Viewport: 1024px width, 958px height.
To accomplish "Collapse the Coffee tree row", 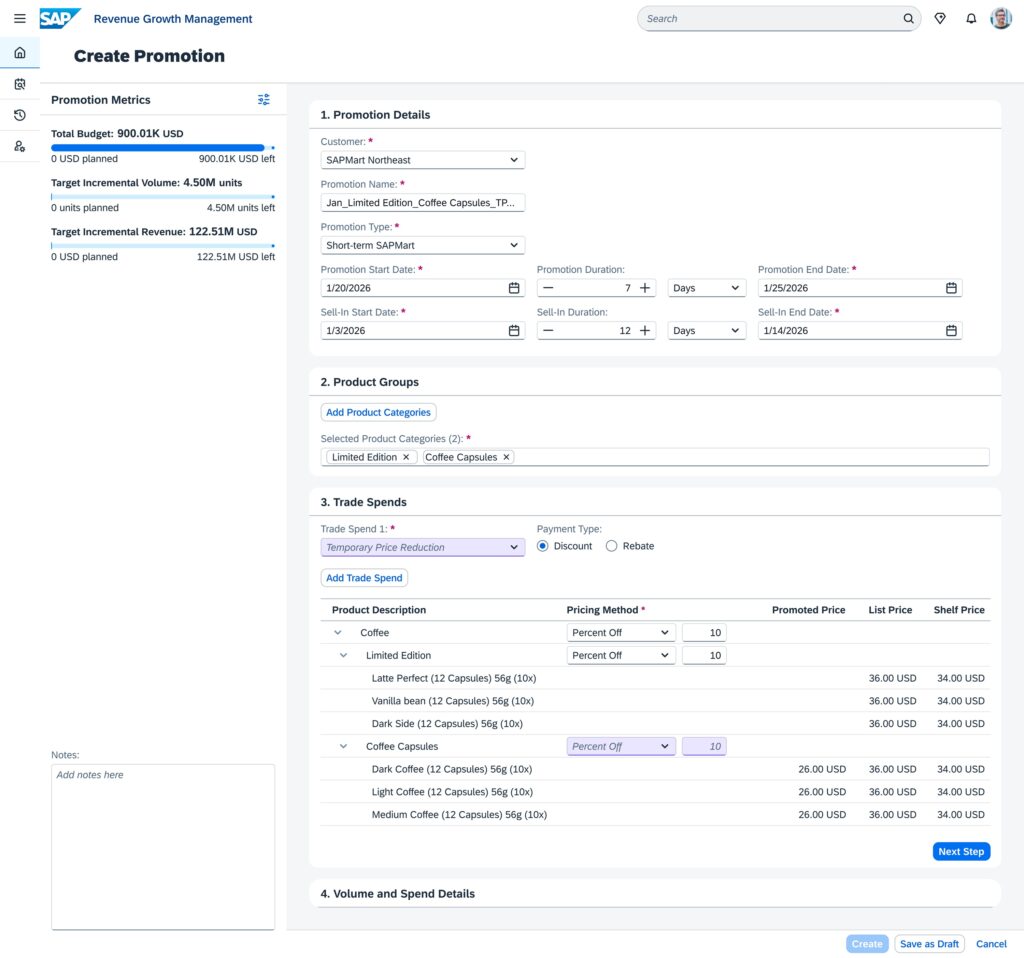I will [338, 632].
